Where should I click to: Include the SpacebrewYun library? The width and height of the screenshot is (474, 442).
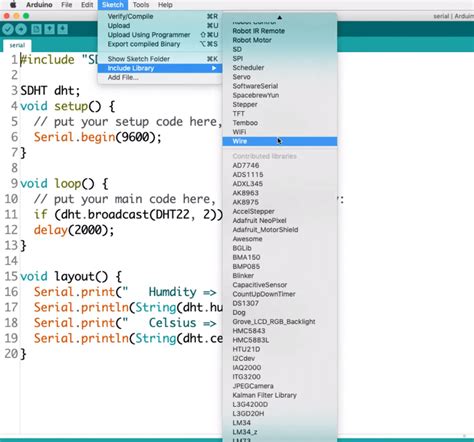pyautogui.click(x=280, y=95)
